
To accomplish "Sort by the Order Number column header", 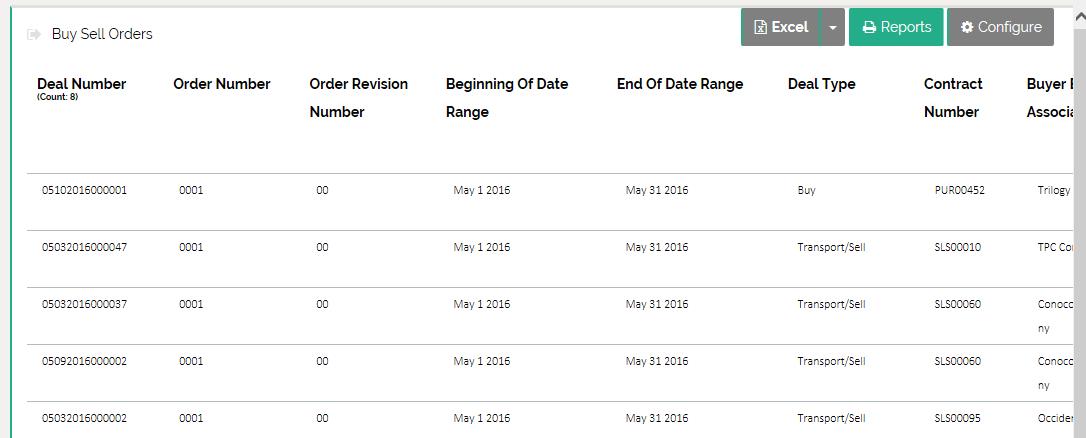I will point(221,84).
